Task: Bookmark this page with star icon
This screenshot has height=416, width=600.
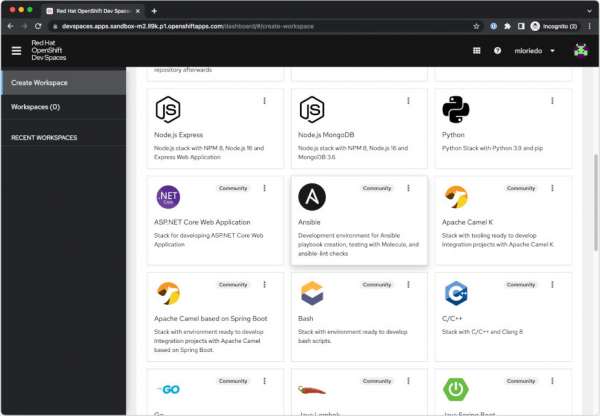Action: [x=476, y=26]
